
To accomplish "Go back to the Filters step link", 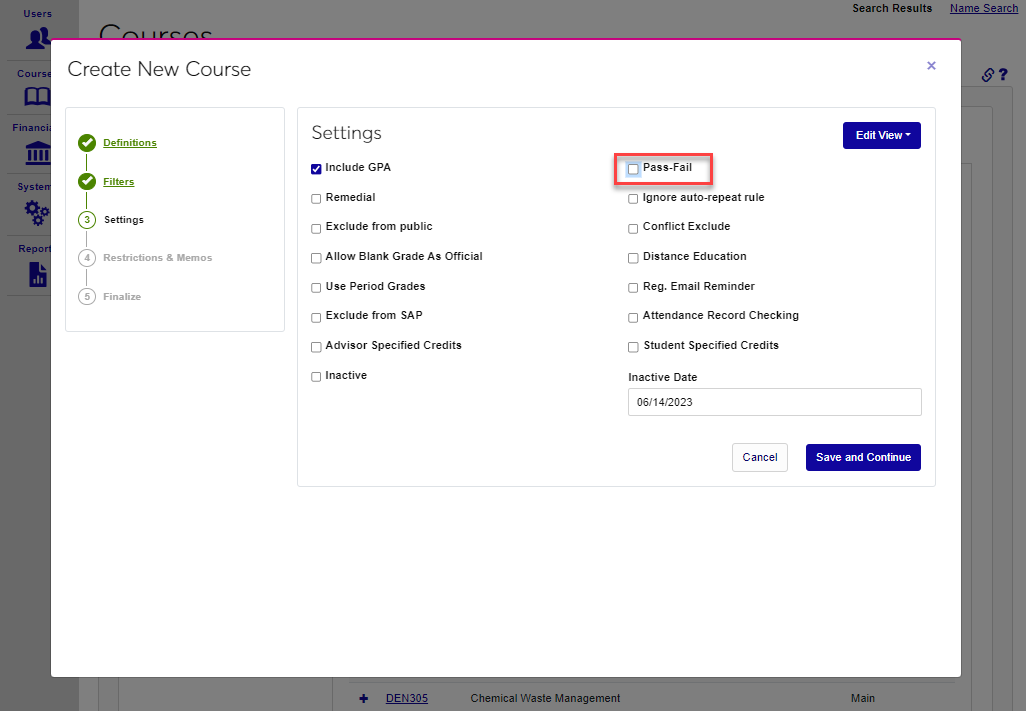I will [x=118, y=182].
